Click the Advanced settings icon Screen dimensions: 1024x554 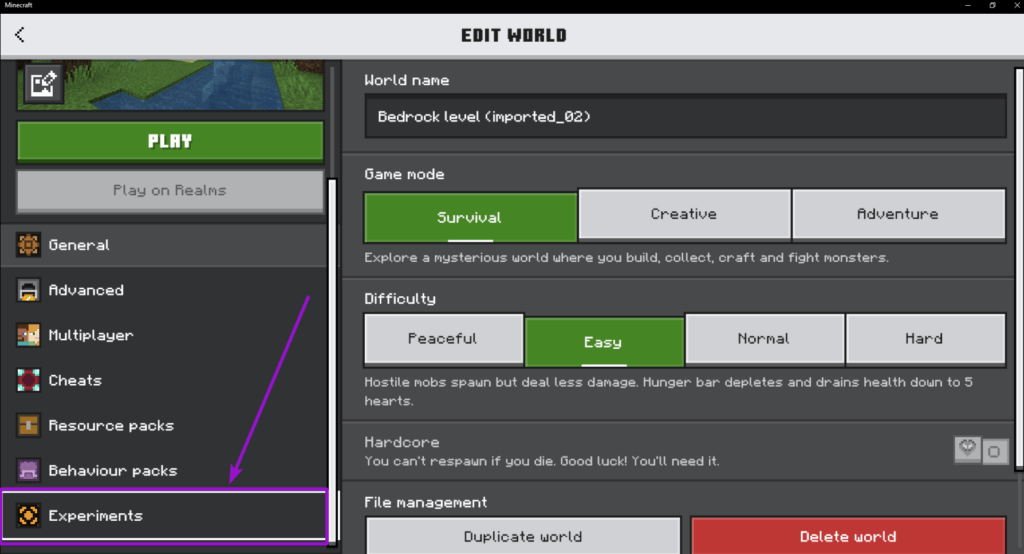[x=28, y=290]
